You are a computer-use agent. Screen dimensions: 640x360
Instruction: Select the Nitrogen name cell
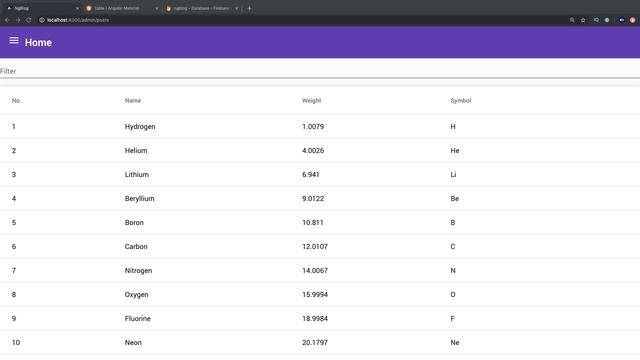(x=138, y=271)
